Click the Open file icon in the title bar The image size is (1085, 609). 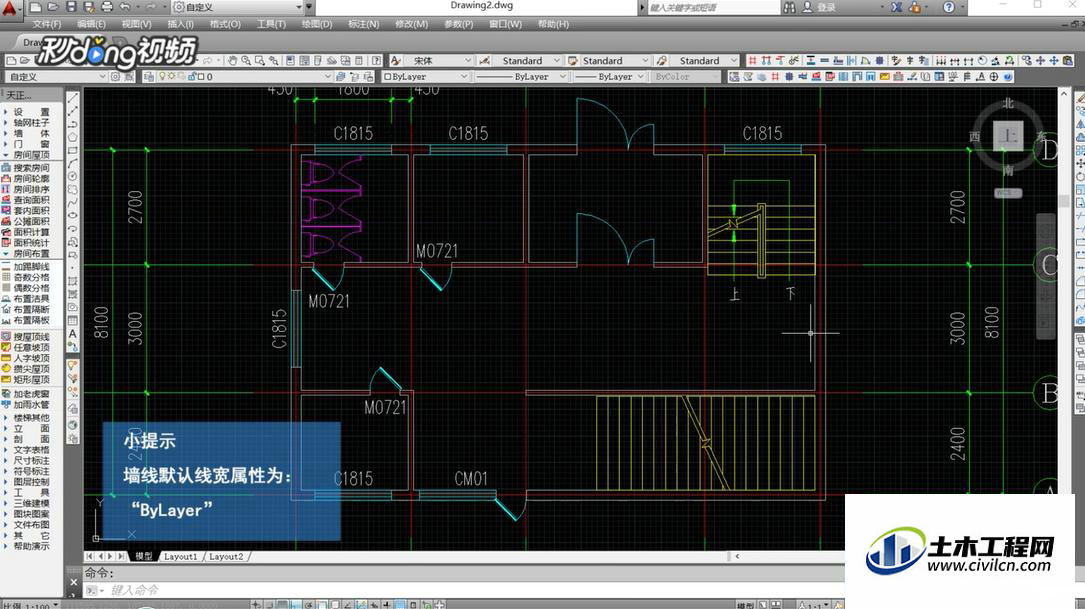(x=53, y=7)
